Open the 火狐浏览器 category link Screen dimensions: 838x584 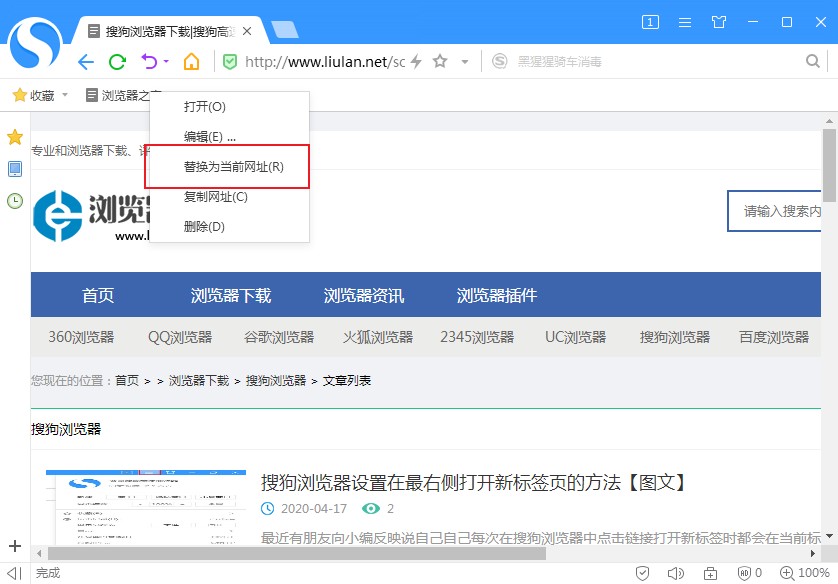[378, 337]
